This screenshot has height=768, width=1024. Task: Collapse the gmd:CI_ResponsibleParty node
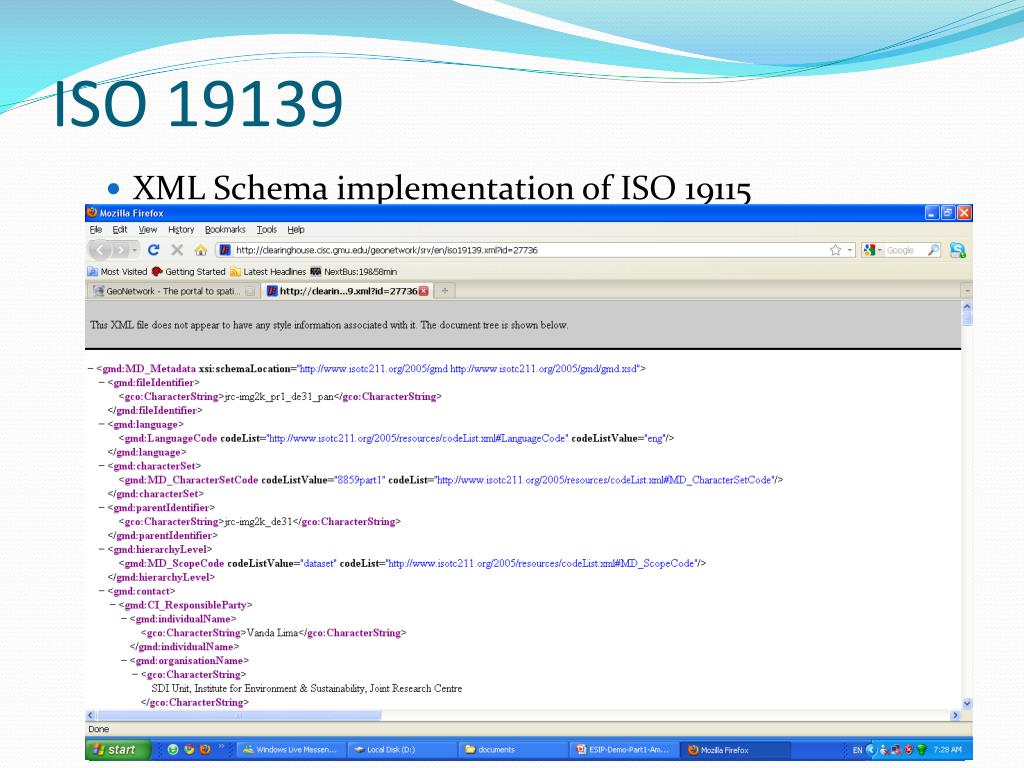coord(113,605)
